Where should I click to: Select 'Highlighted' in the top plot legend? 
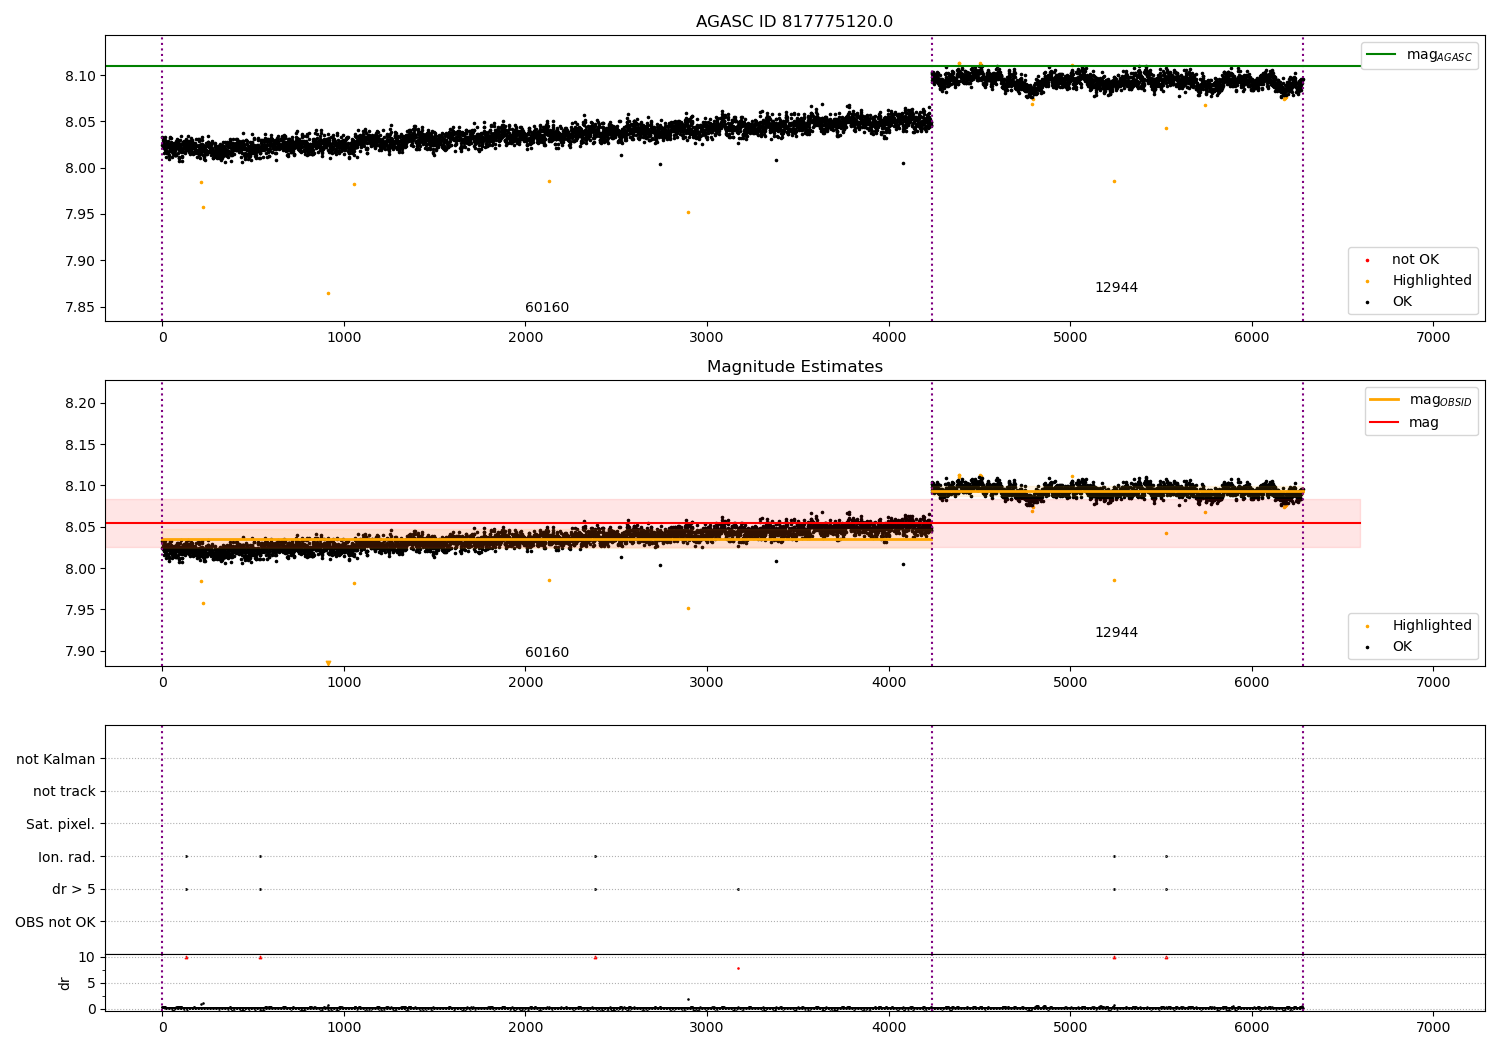click(1432, 281)
